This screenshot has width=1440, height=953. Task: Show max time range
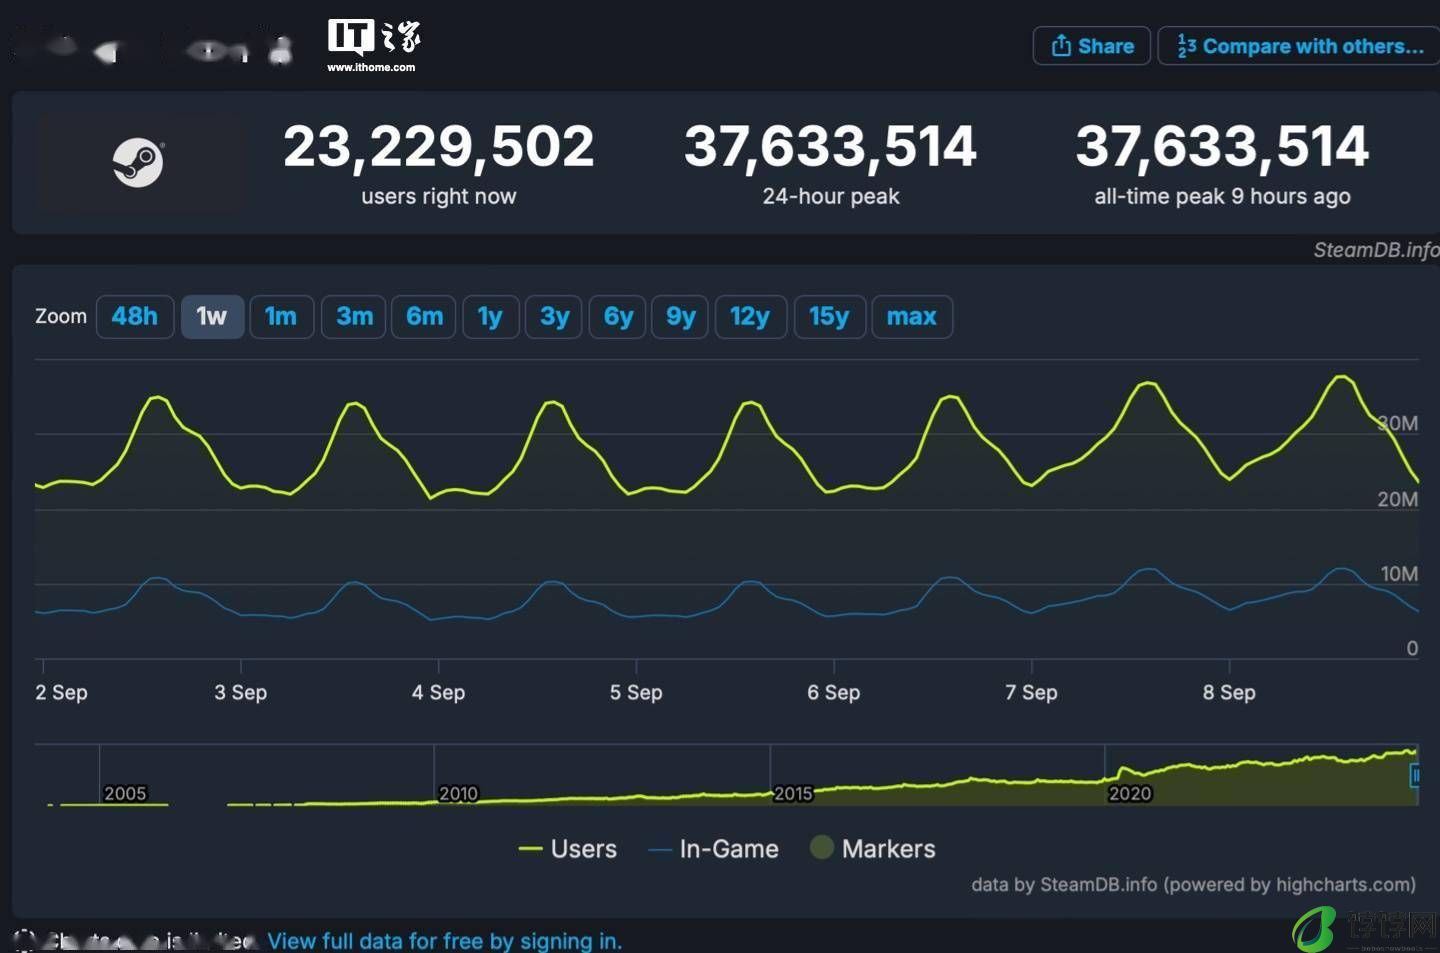coord(911,317)
